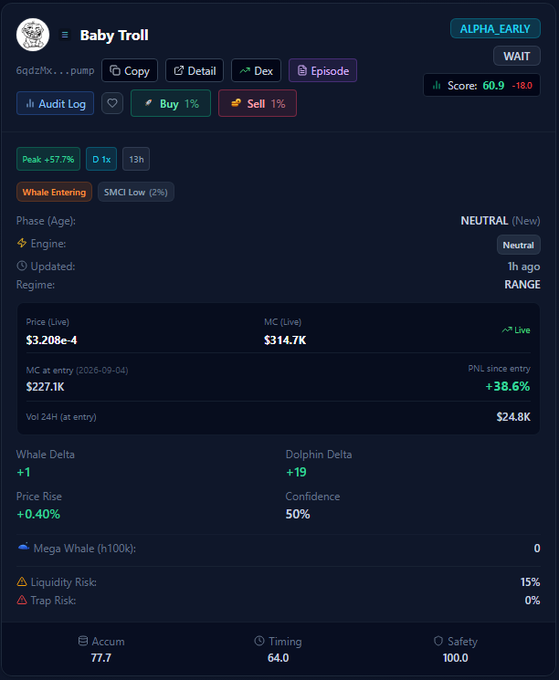Click the D 1x tag
Image resolution: width=559 pixels, height=680 pixels.
pos(101,159)
